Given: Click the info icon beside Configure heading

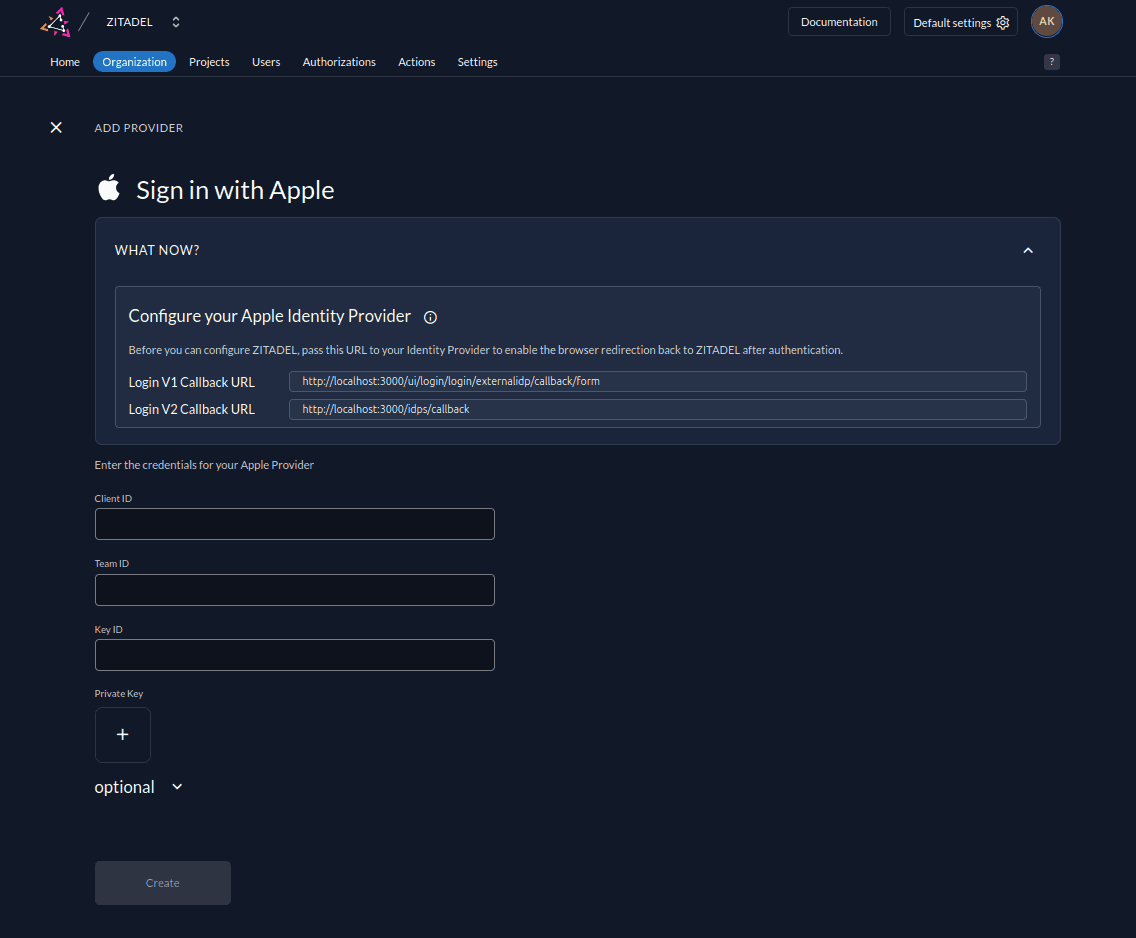Looking at the screenshot, I should click(x=430, y=317).
